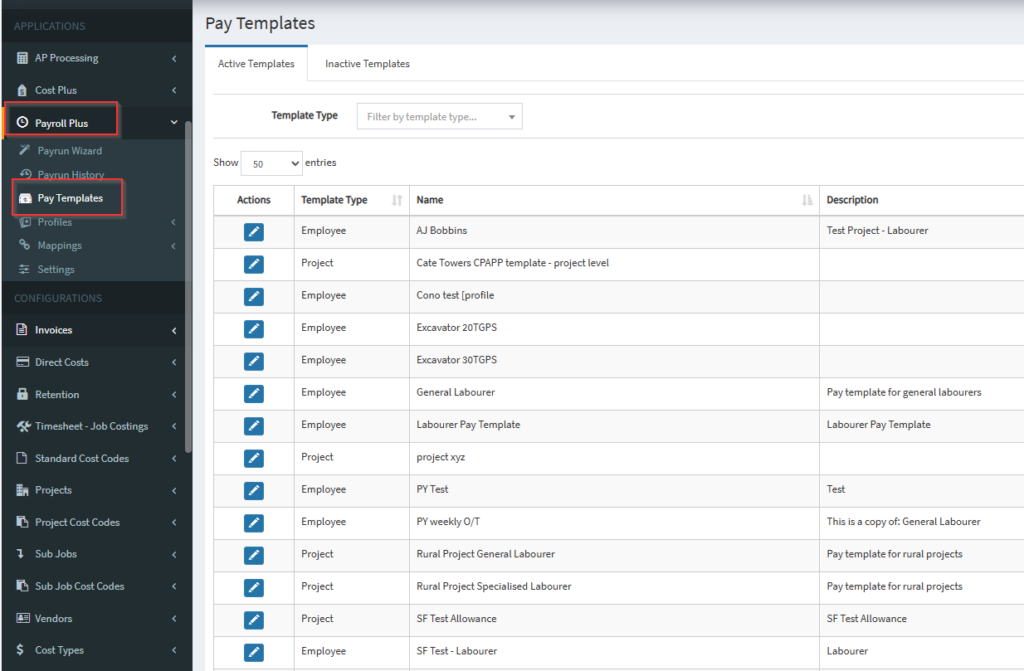This screenshot has width=1024, height=671.
Task: Click the Payrun Wizard wand icon
Action: (25, 151)
